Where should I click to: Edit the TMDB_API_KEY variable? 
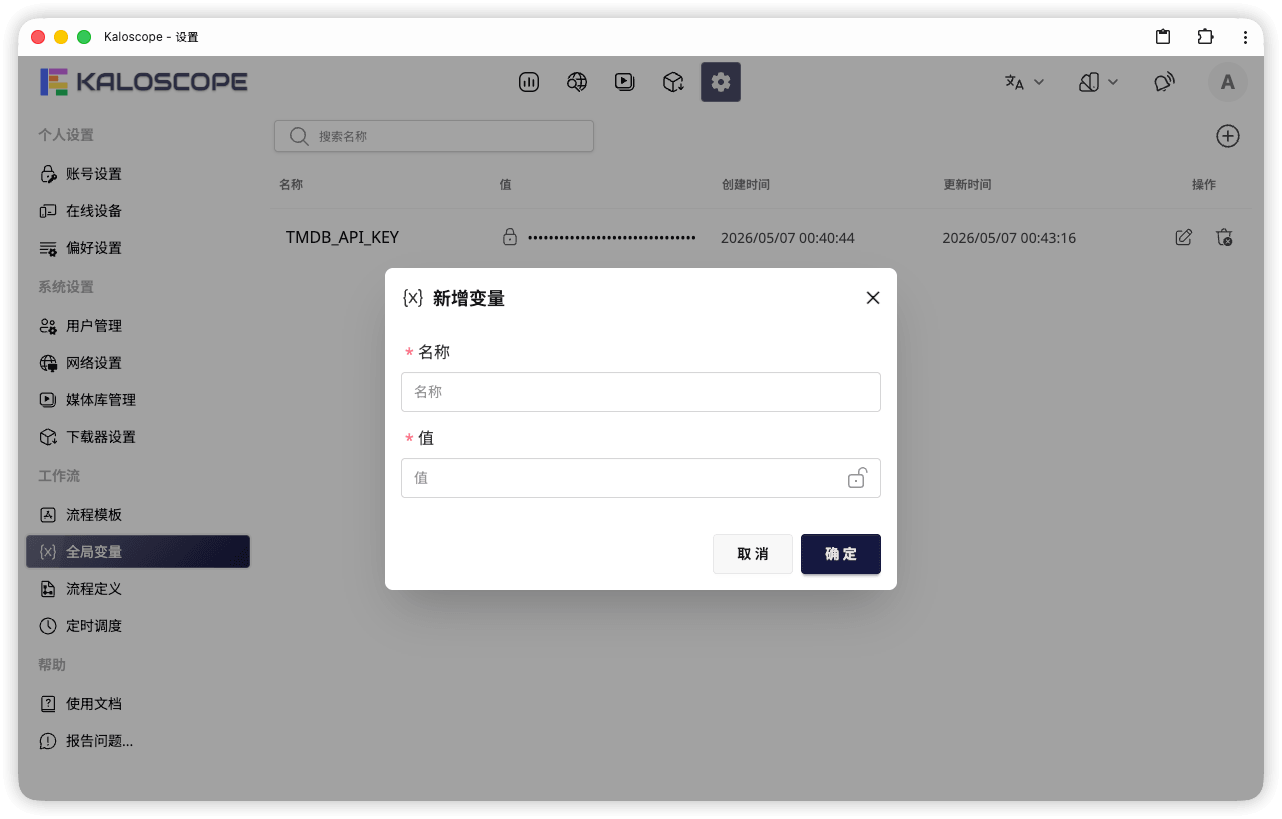(x=1184, y=237)
